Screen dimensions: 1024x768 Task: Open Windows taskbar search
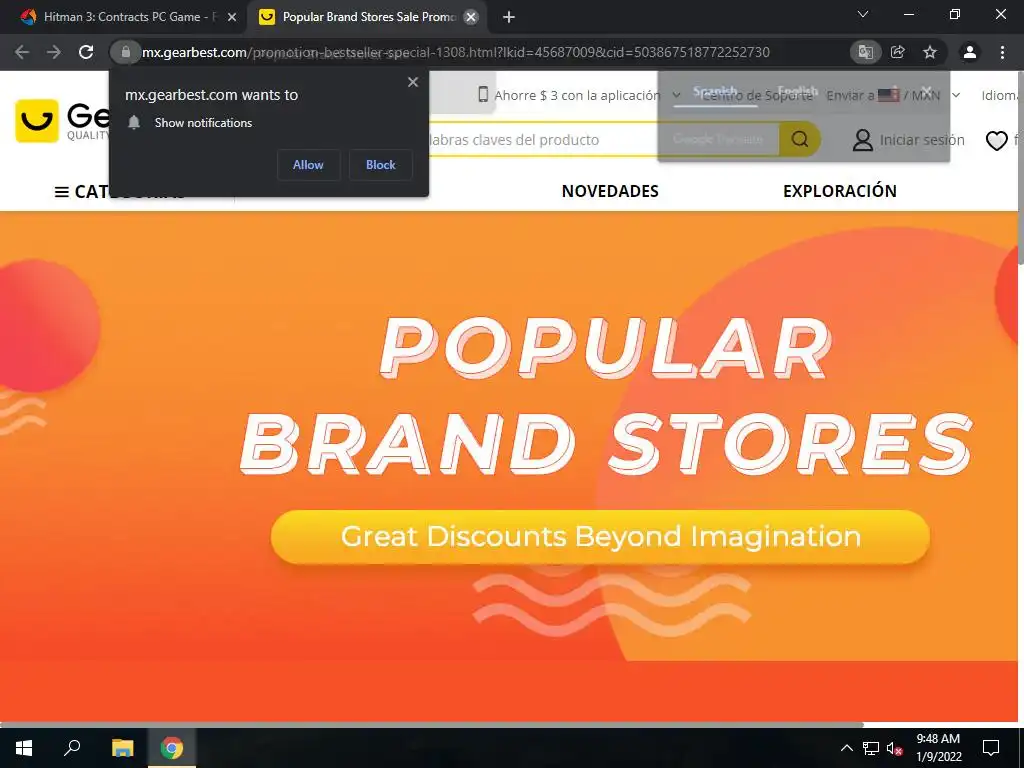point(72,748)
